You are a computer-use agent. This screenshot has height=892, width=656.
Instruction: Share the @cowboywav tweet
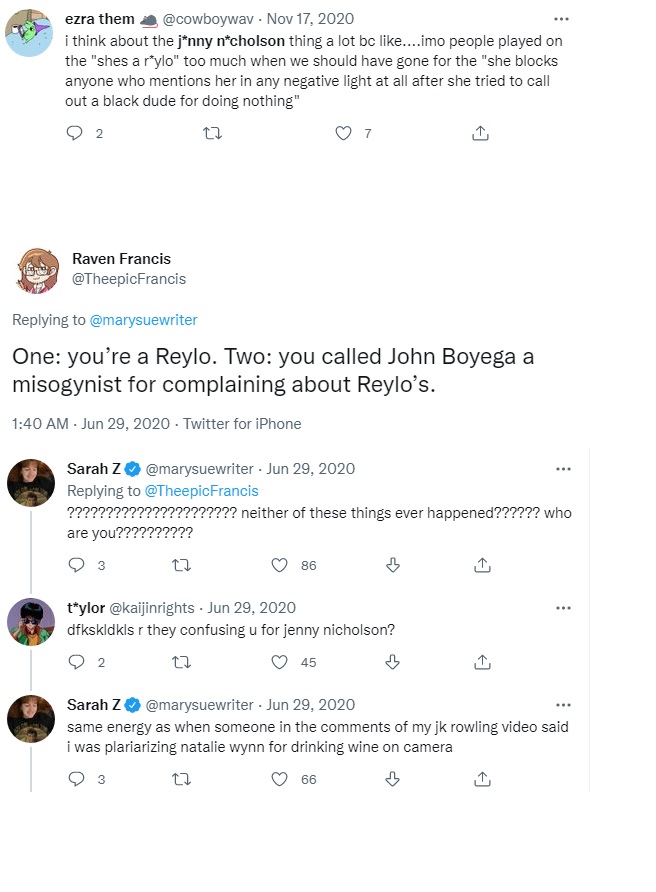tap(480, 133)
